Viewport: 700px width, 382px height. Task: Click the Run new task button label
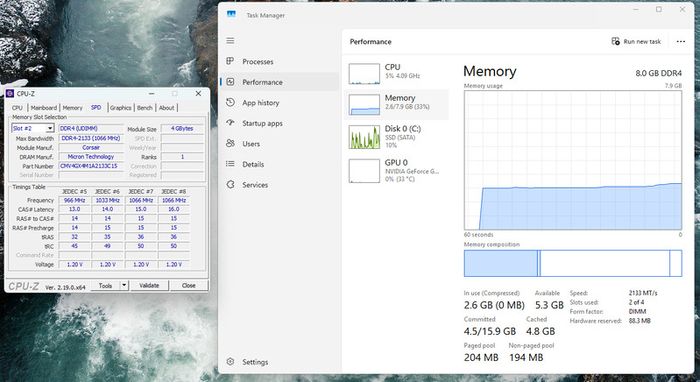pos(642,42)
